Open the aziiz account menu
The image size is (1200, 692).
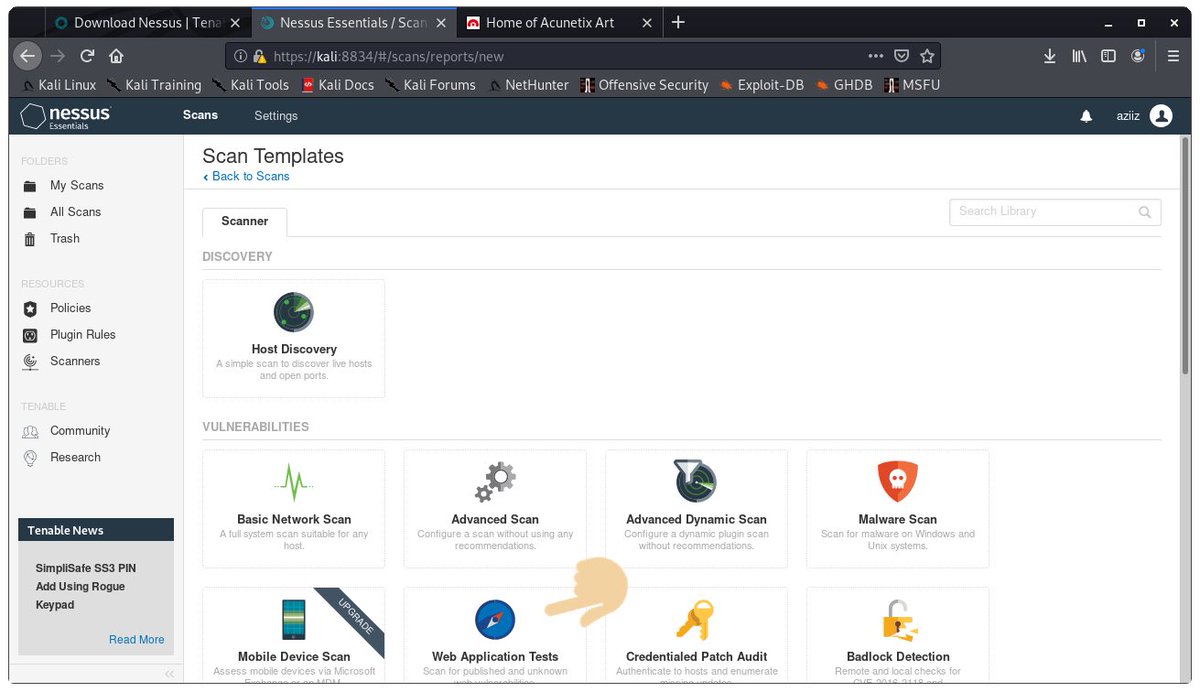[1128, 116]
